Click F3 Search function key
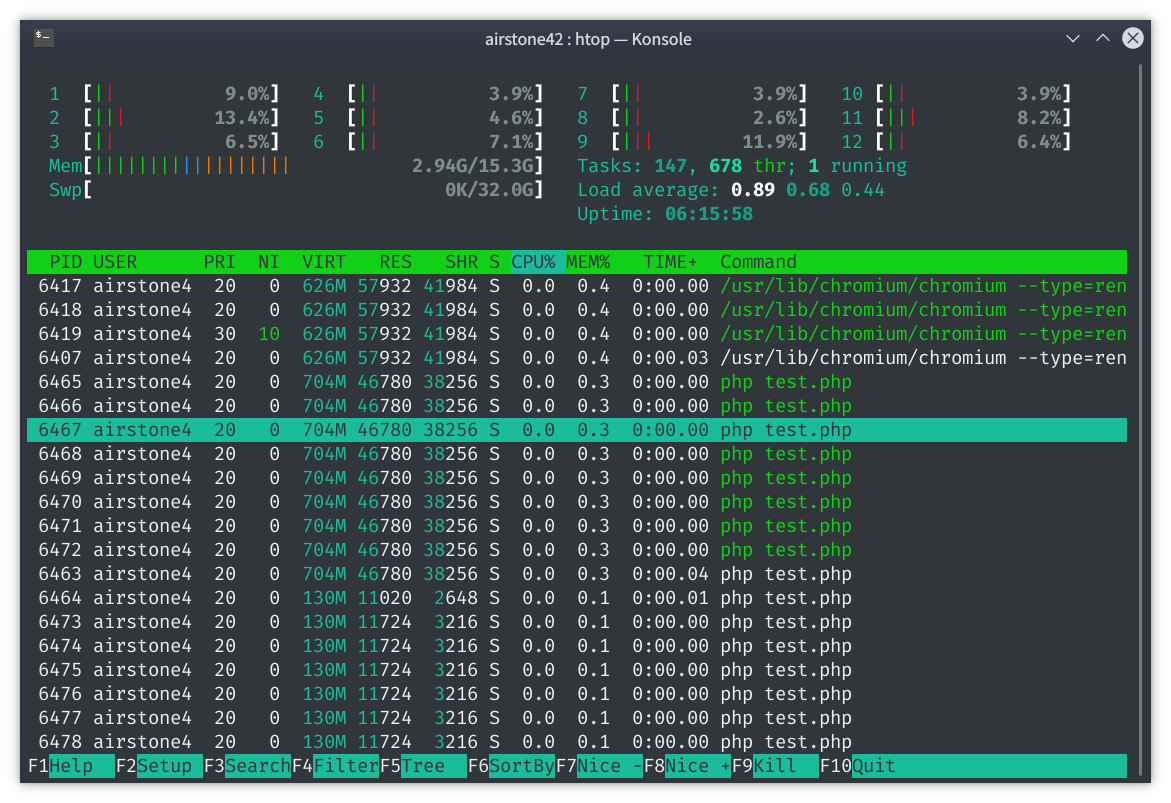The image size is (1171, 803). point(246,766)
